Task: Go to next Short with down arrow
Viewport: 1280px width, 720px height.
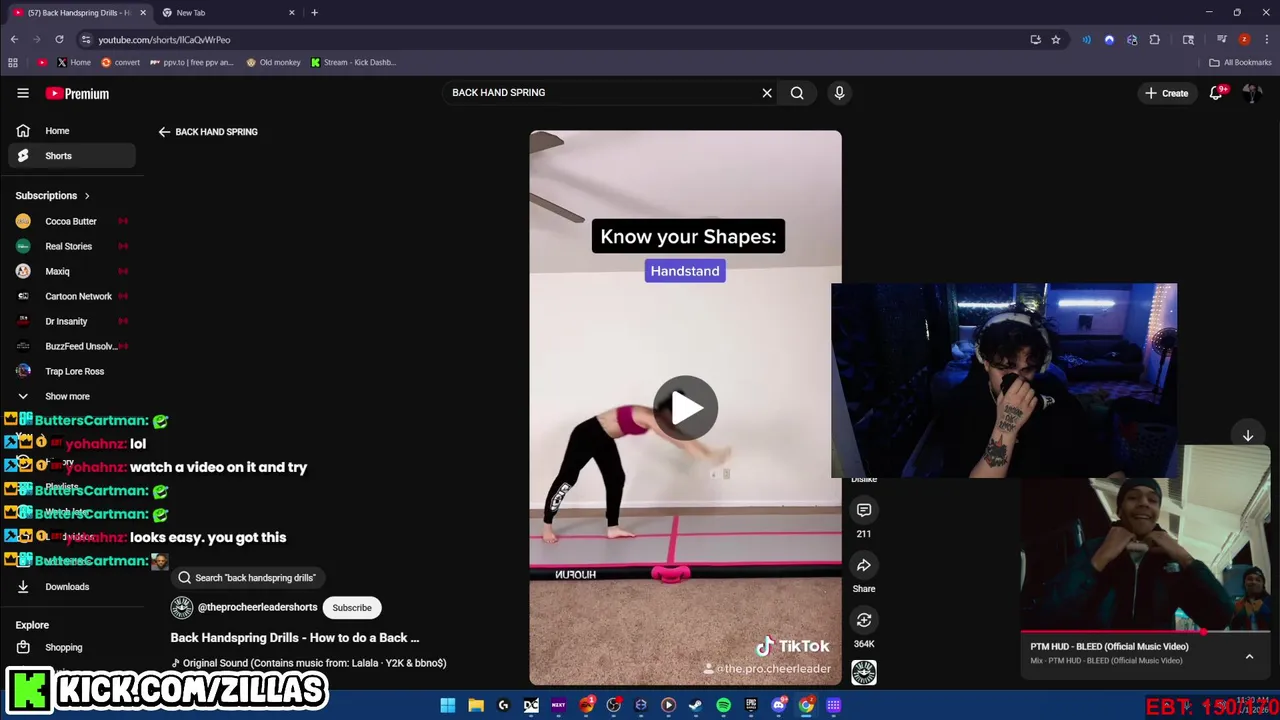Action: pyautogui.click(x=1248, y=436)
